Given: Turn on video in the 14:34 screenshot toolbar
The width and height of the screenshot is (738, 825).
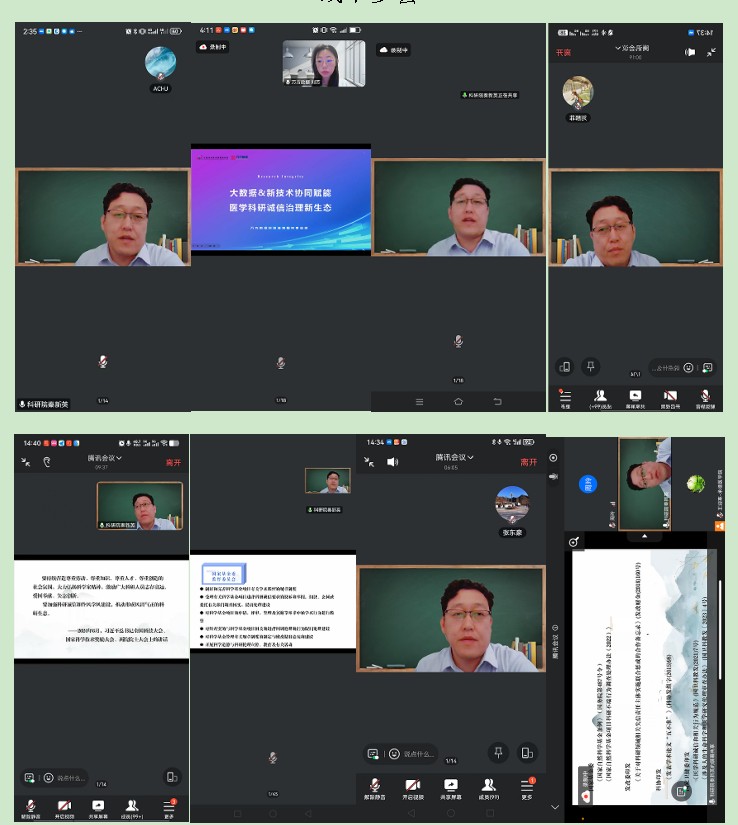Looking at the screenshot, I should point(413,789).
